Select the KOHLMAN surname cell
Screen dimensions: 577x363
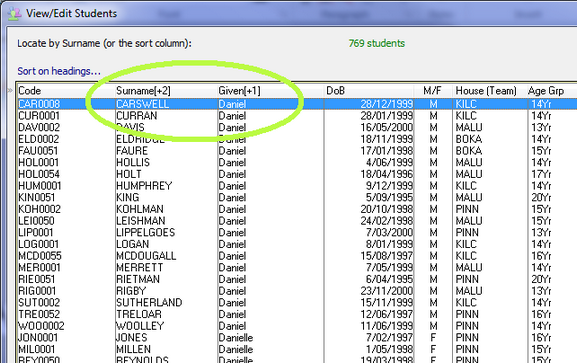(140, 209)
